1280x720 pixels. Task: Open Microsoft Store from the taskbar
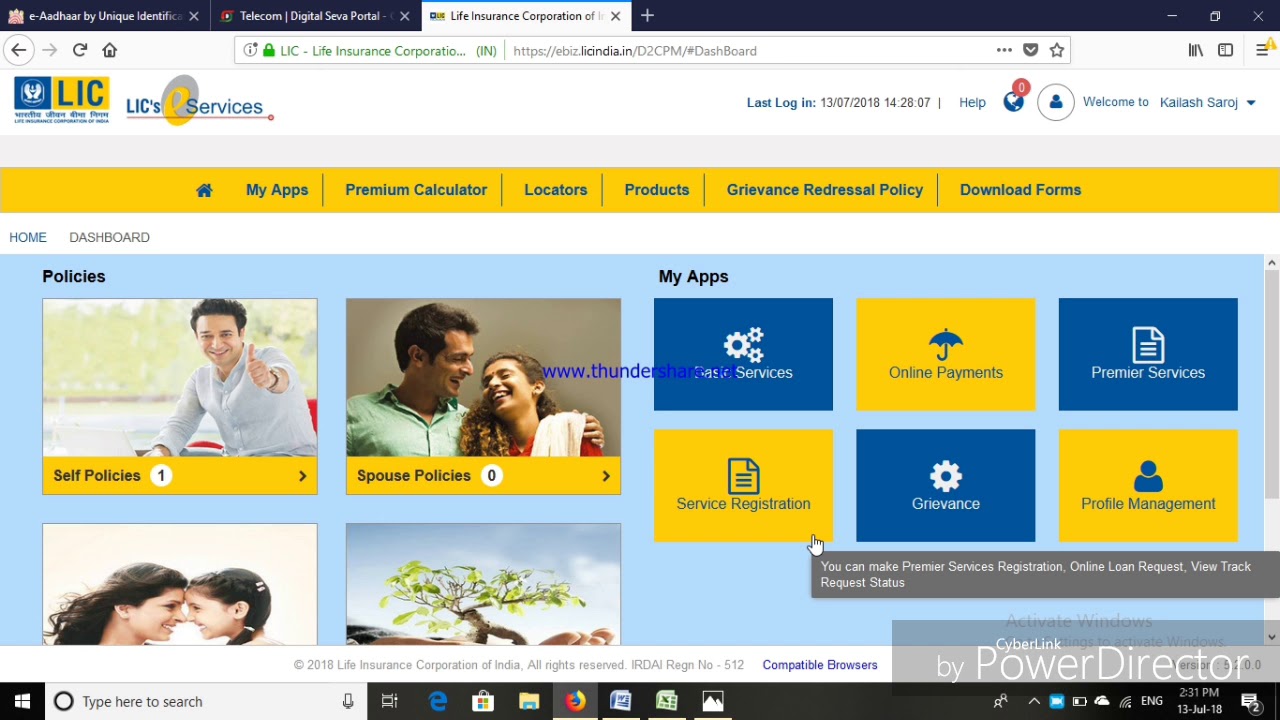tap(483, 701)
